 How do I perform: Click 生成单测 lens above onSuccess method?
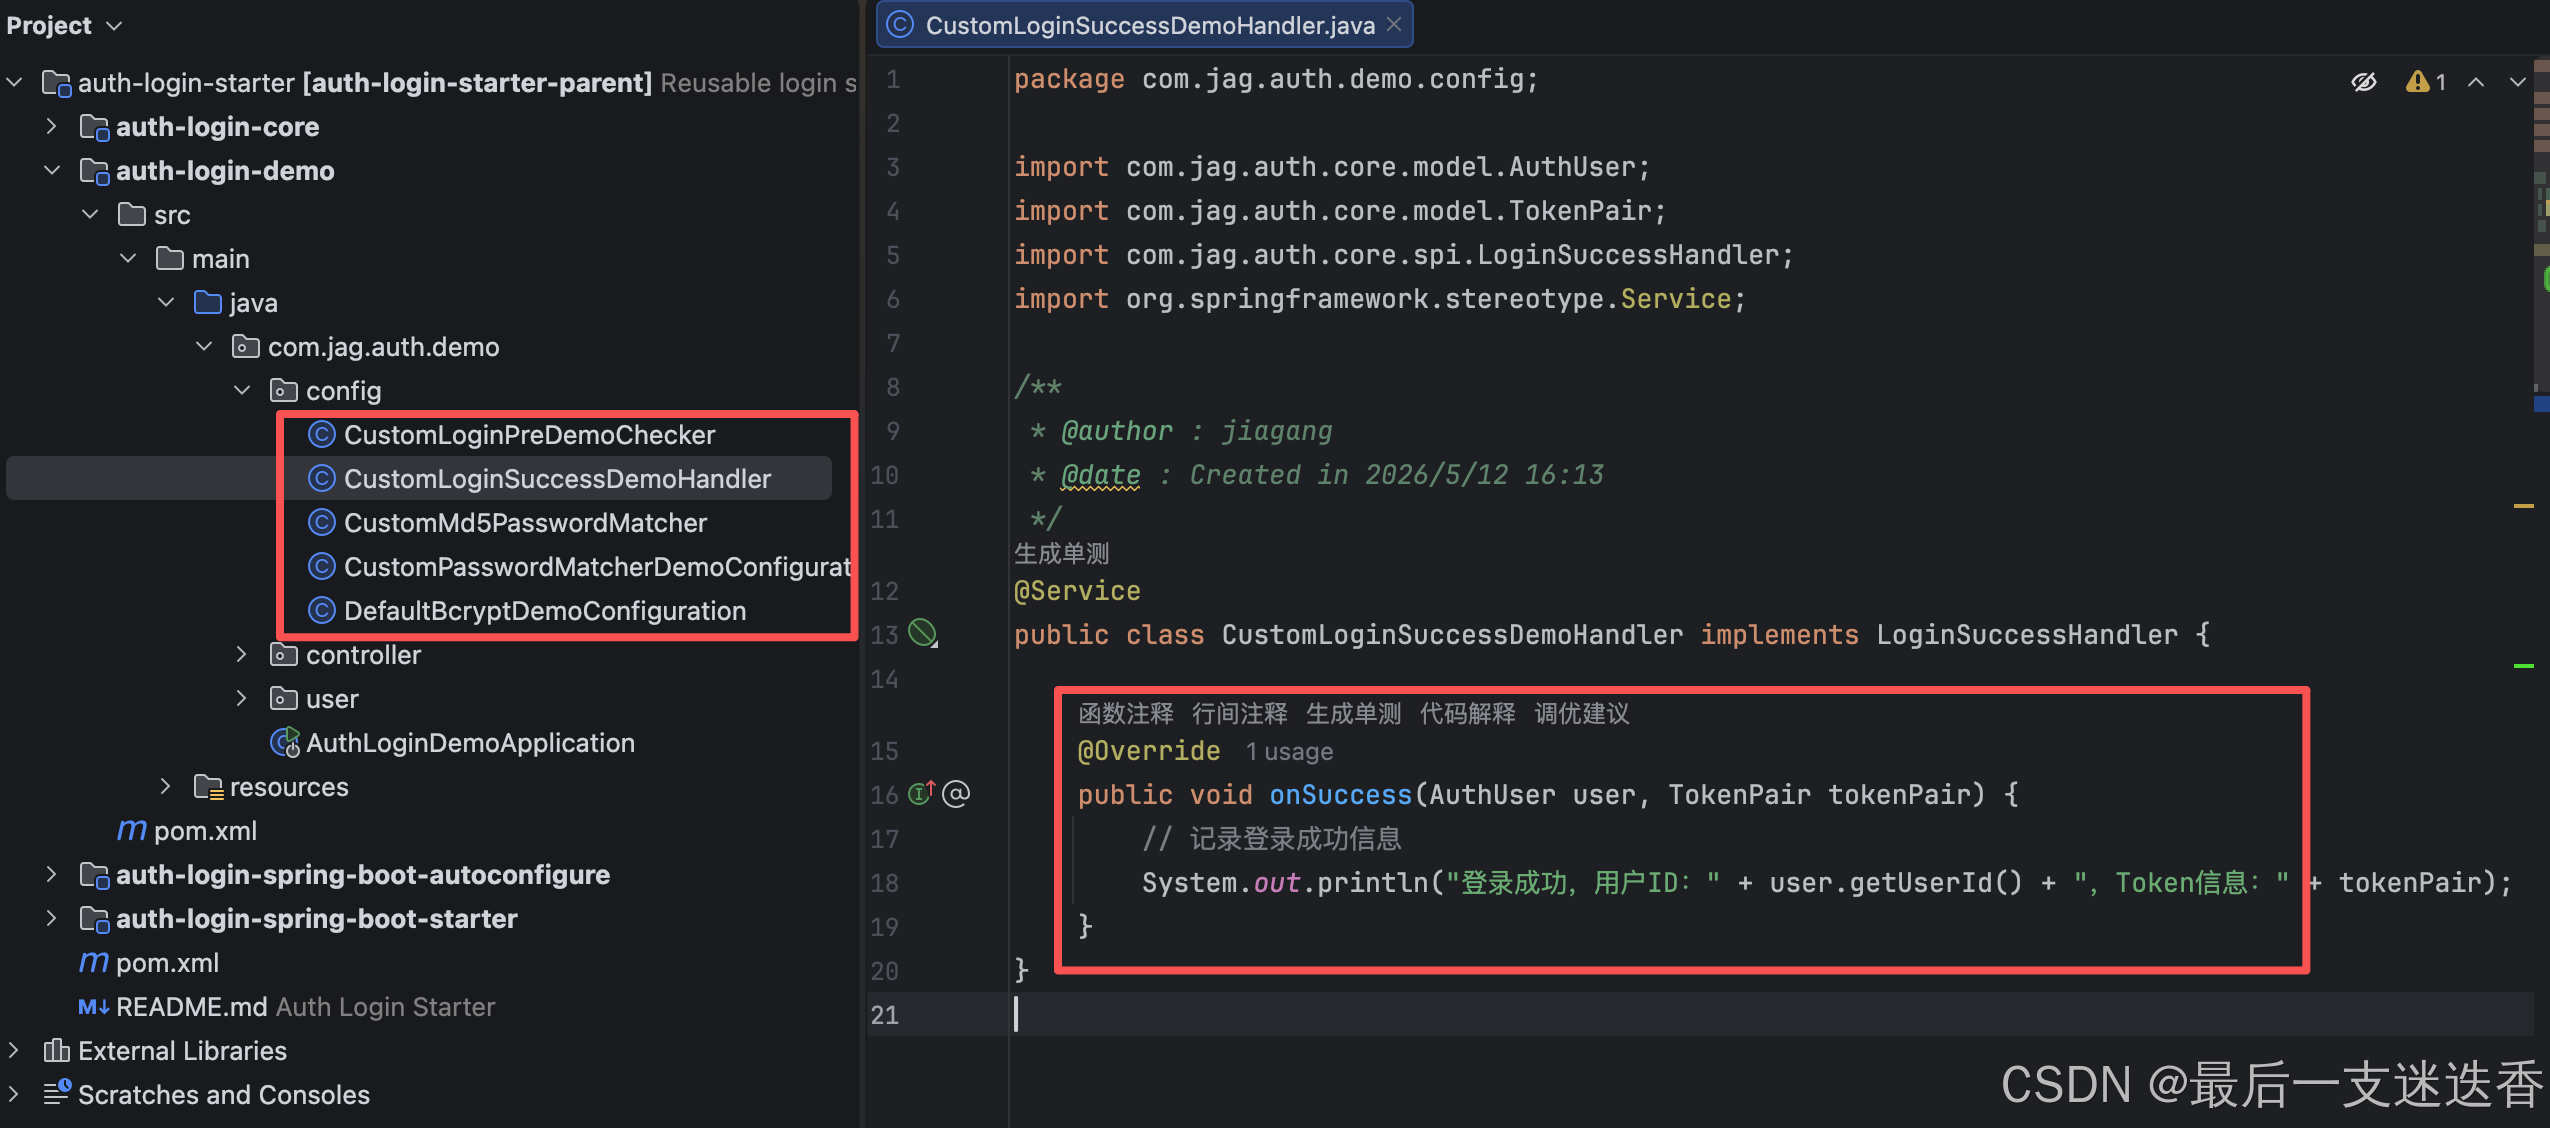pyautogui.click(x=1354, y=713)
